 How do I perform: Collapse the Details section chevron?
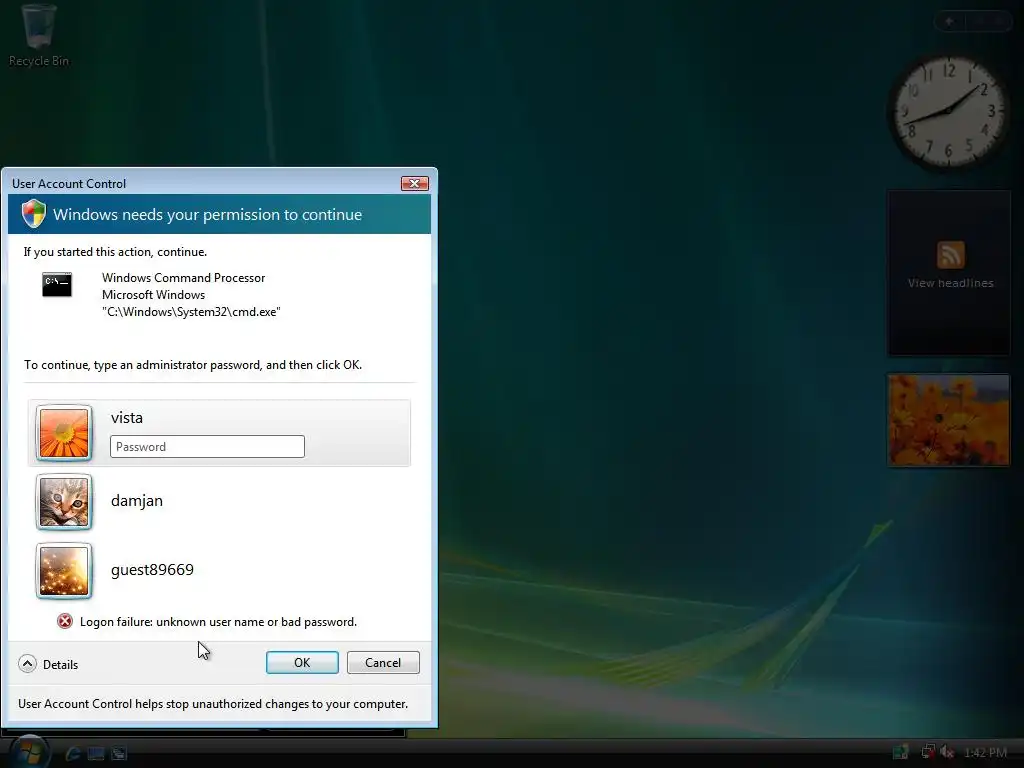click(27, 664)
